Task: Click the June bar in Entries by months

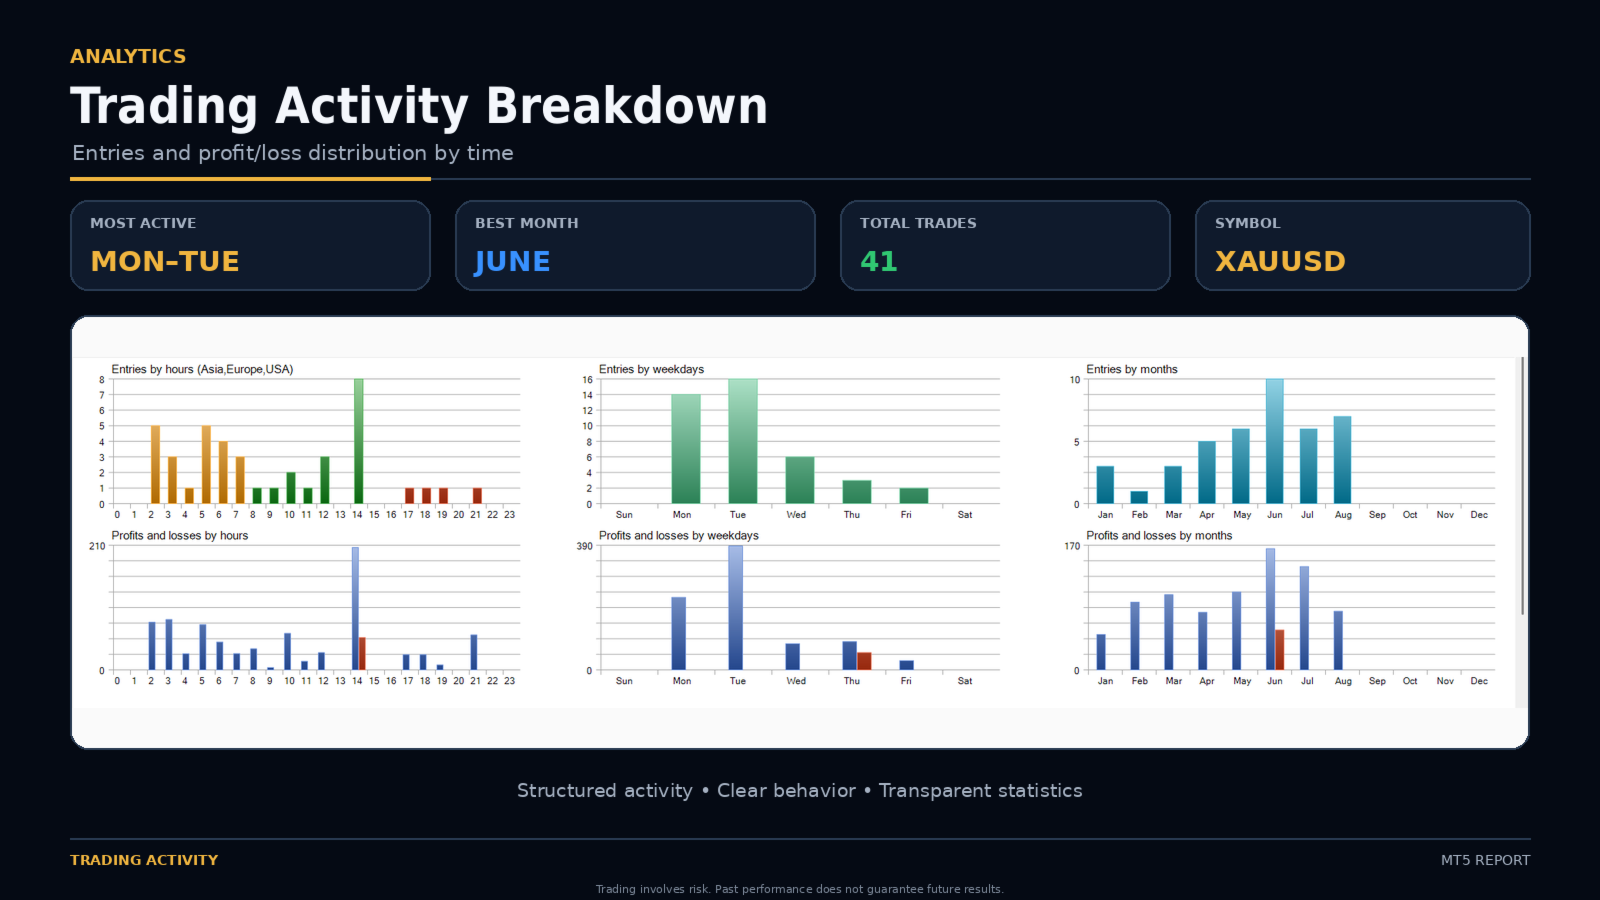Action: coord(1274,441)
